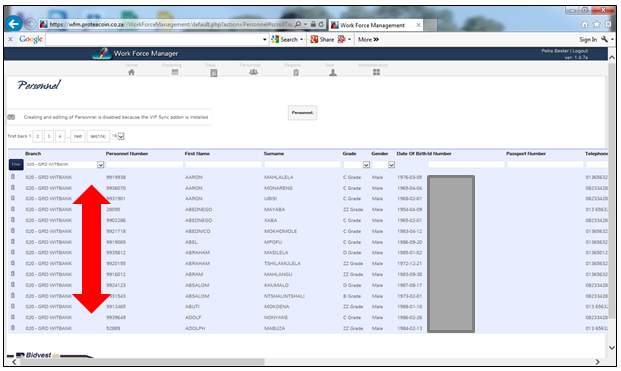Click the Logout link
Image resolution: width=621 pixels, height=371 pixels.
pos(580,51)
